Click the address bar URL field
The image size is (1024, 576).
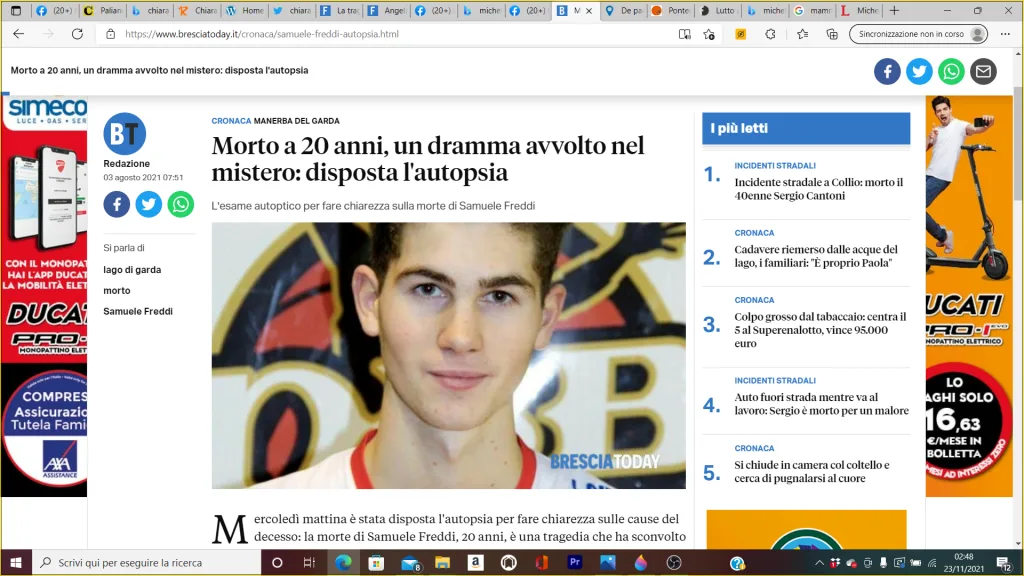click(x=392, y=34)
